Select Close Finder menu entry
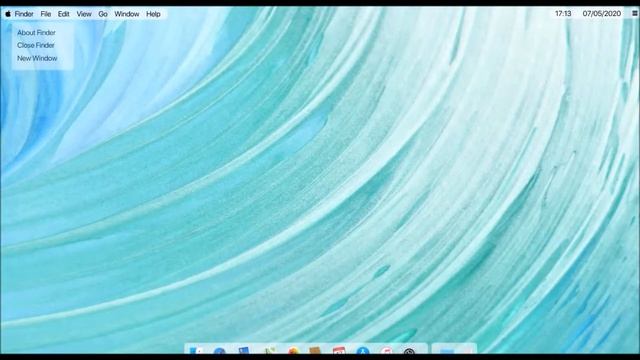The height and width of the screenshot is (360, 640). point(36,45)
